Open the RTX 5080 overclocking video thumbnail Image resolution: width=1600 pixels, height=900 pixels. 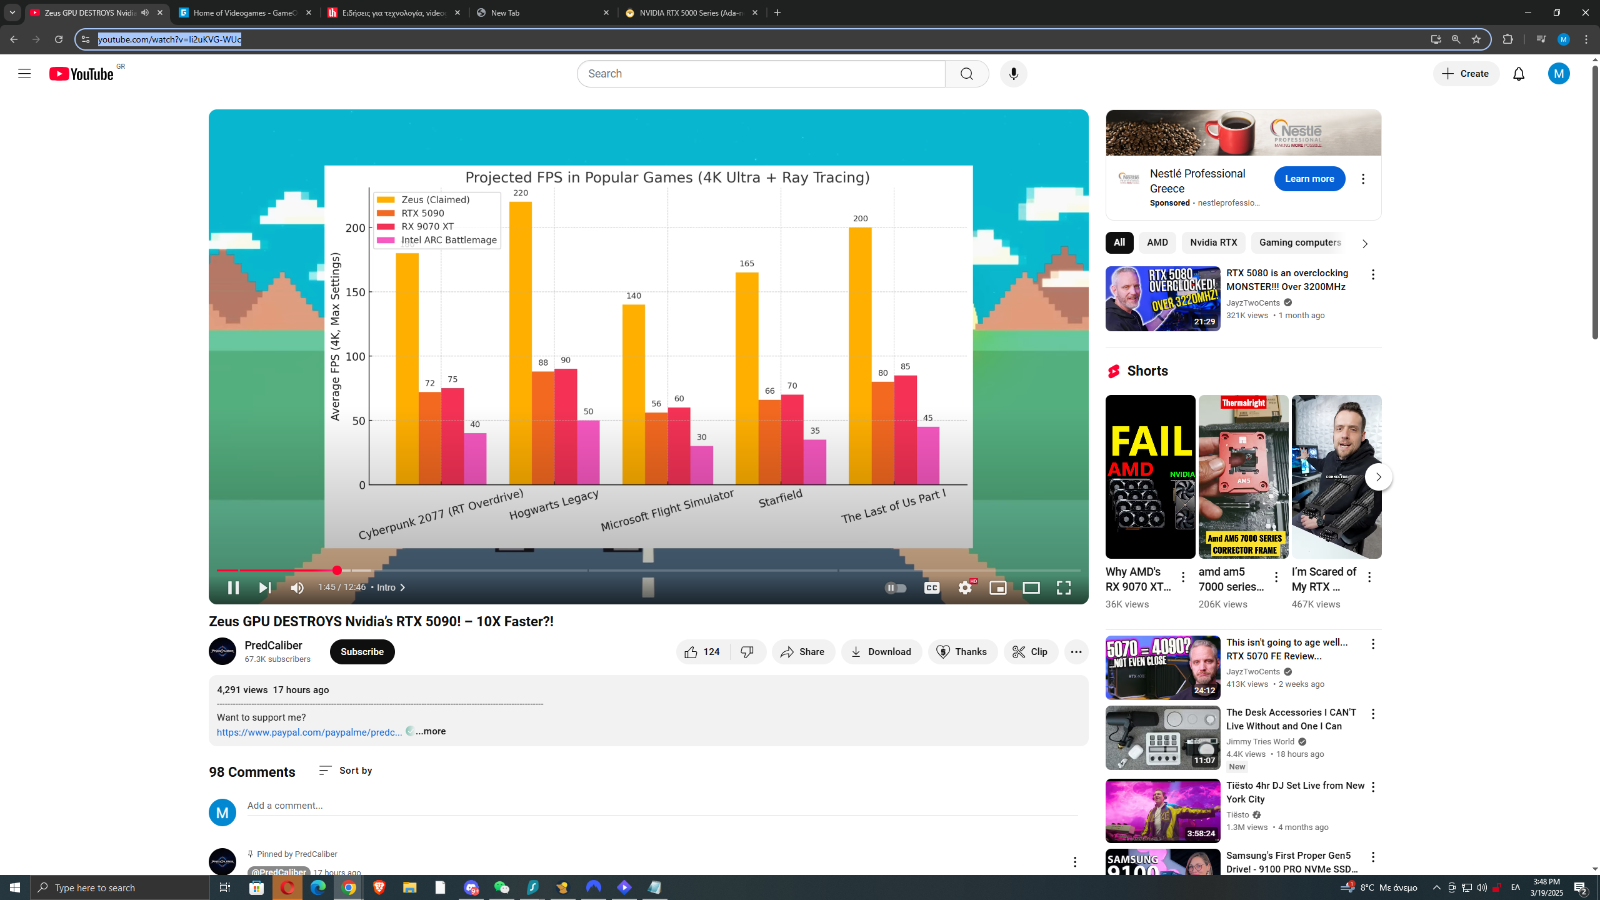1163,298
